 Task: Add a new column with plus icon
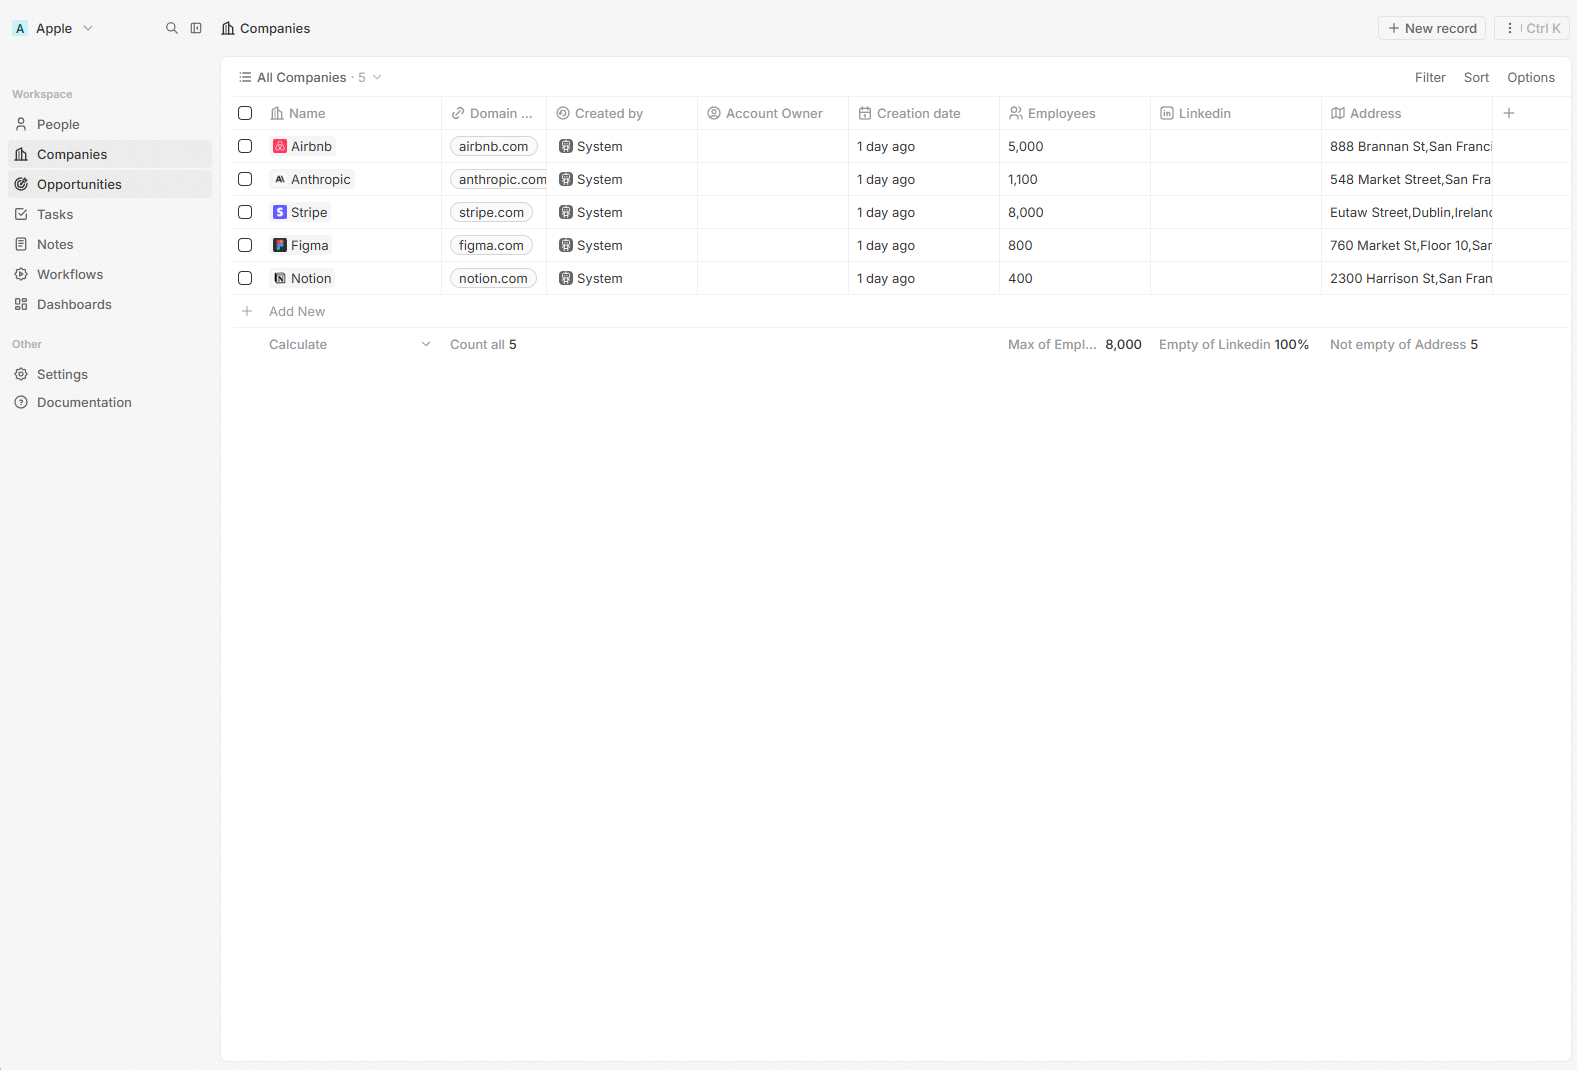(1509, 113)
